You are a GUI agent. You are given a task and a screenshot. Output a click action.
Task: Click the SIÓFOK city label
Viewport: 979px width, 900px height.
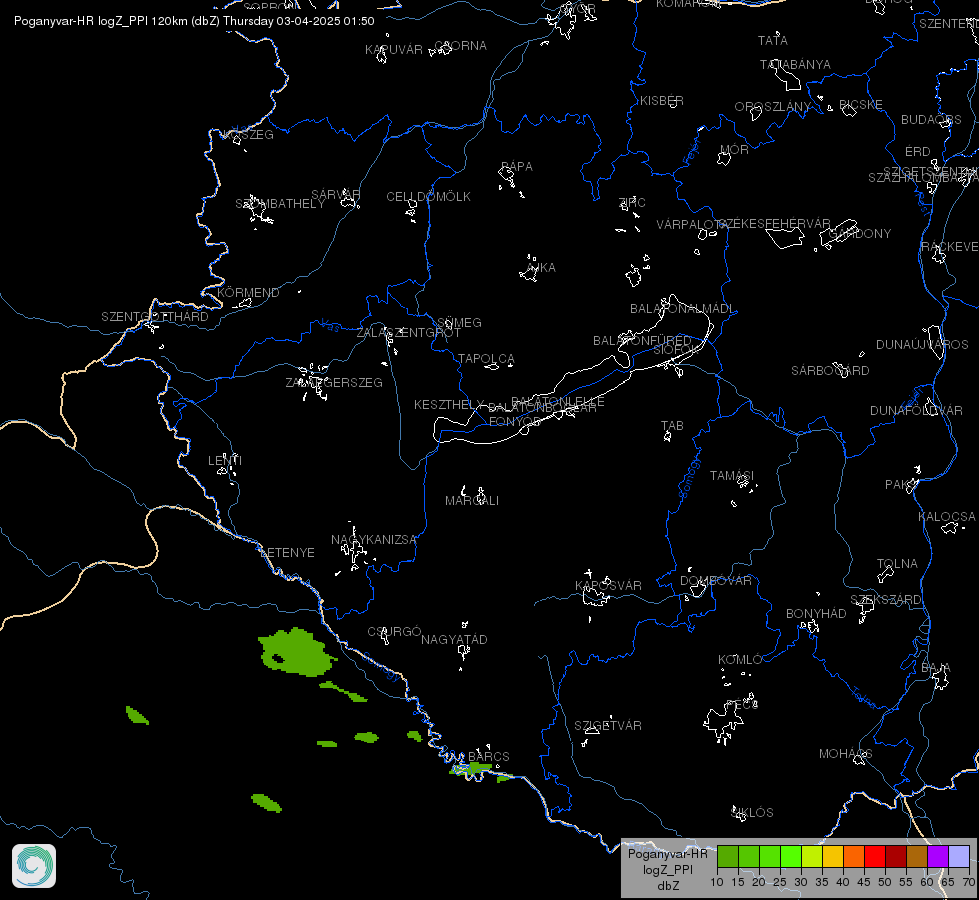[x=674, y=350]
